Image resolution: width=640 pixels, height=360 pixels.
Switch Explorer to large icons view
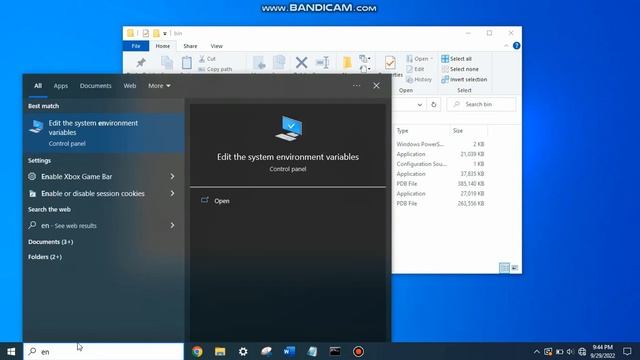(514, 268)
